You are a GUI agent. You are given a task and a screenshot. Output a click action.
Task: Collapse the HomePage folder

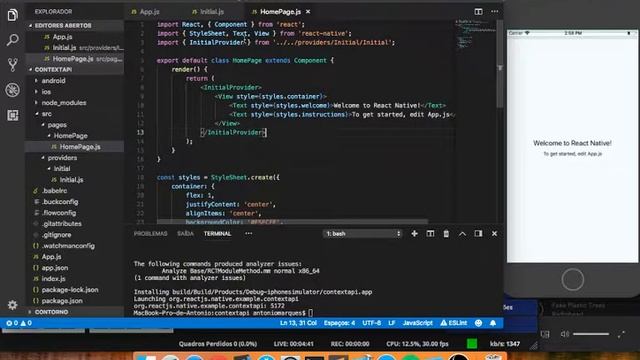pyautogui.click(x=70, y=136)
